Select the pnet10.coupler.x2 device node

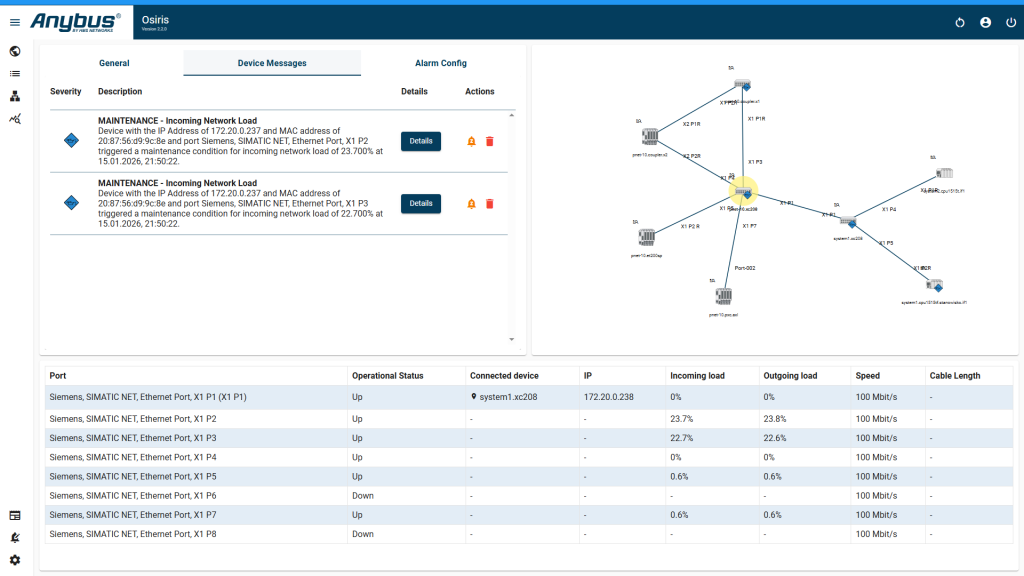pyautogui.click(x=650, y=136)
